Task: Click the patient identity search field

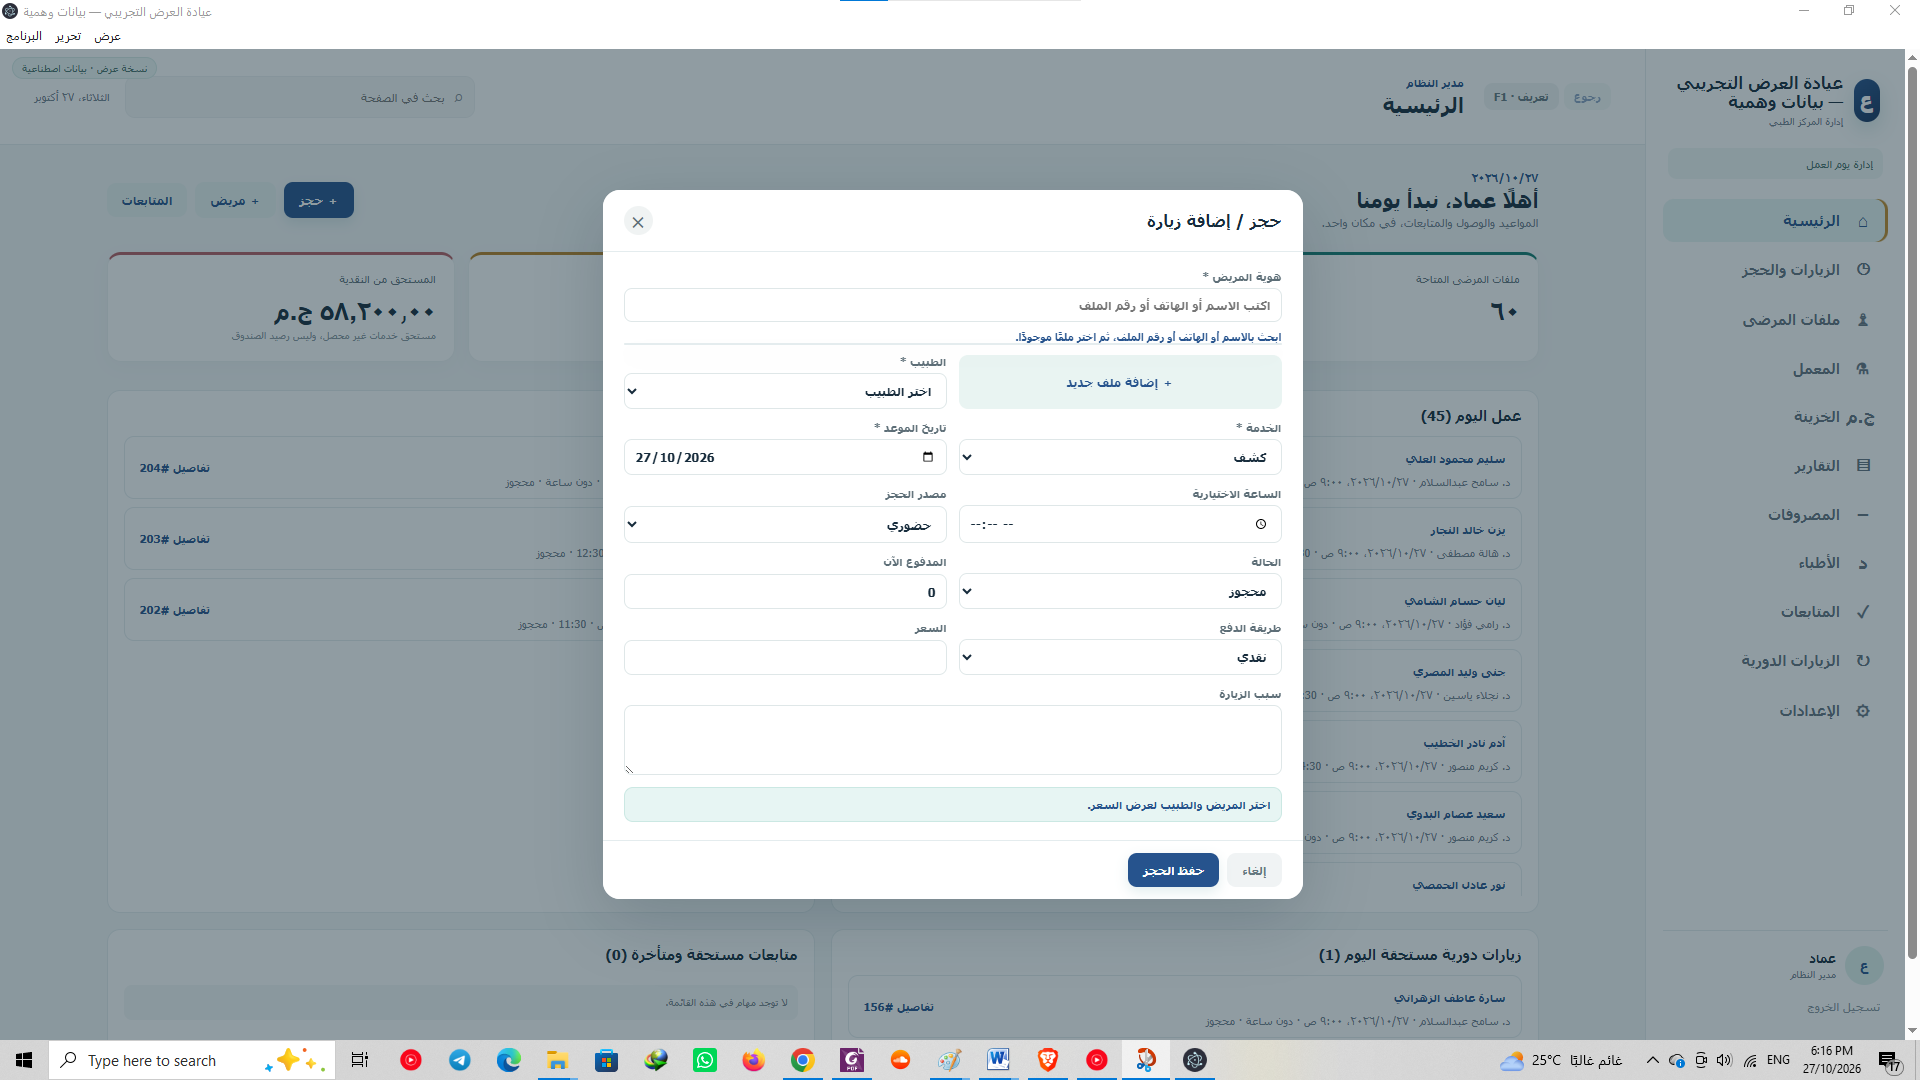Action: (x=952, y=305)
